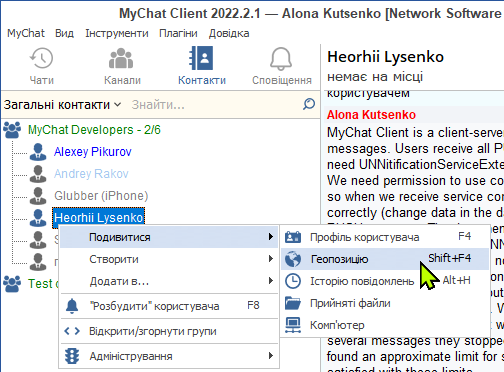Select "Розбудити" користувача menu entry
Image resolution: width=504 pixels, height=372 pixels.
[169, 306]
